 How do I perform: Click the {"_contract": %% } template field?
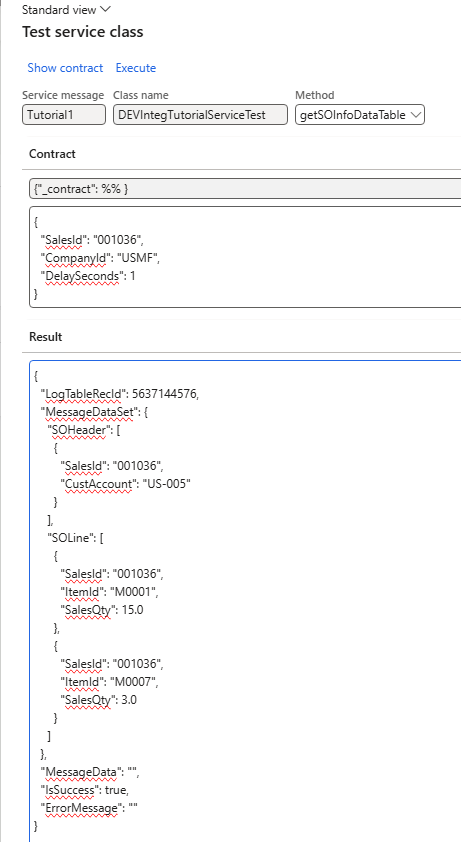click(244, 189)
